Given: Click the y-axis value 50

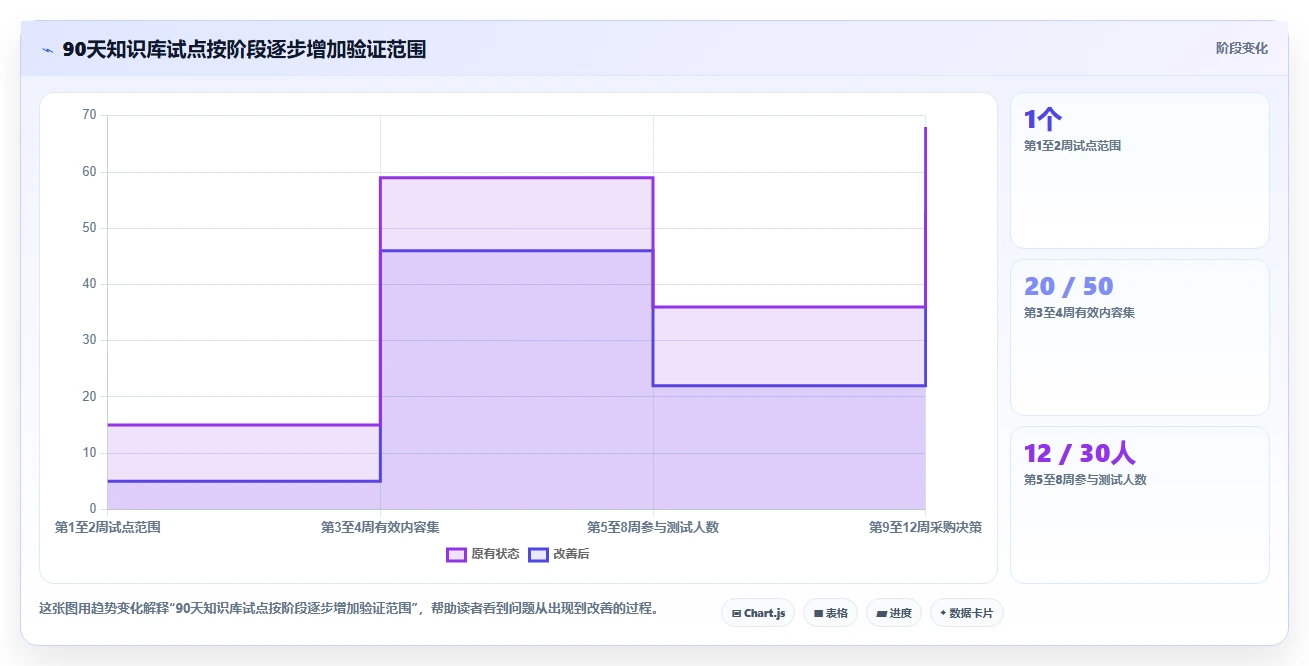Looking at the screenshot, I should click(89, 228).
